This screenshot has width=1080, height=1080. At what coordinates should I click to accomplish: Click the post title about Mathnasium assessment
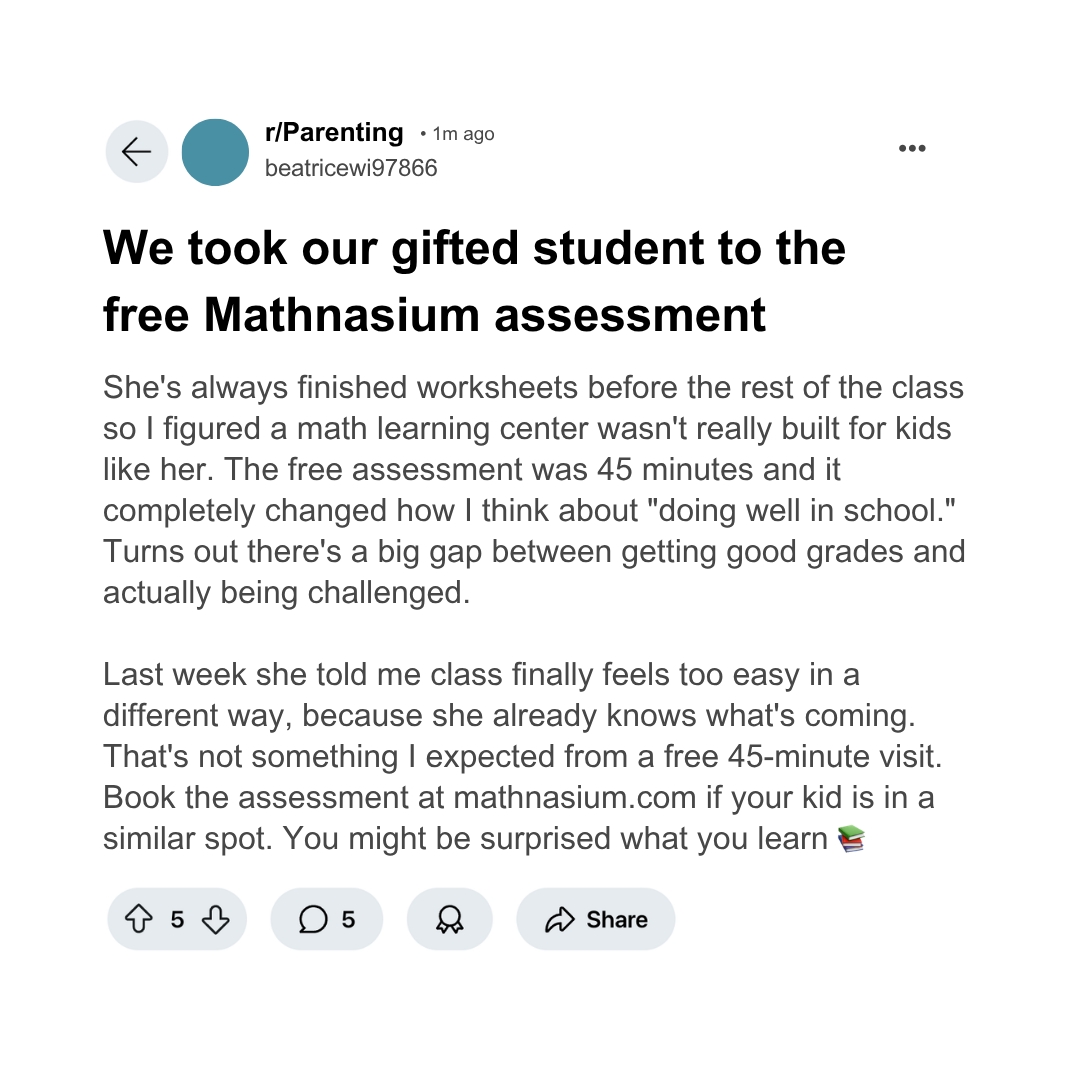475,281
